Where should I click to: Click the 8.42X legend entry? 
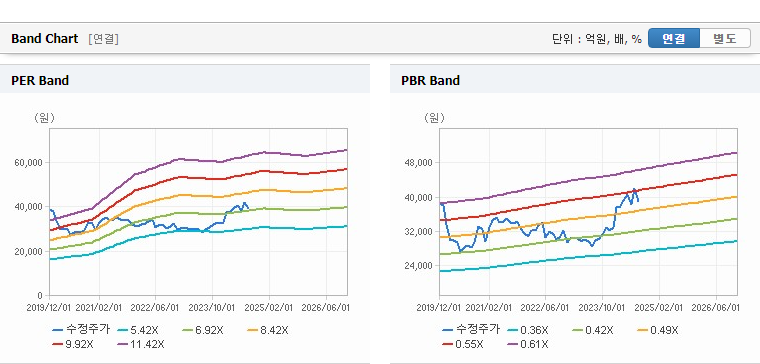tap(268, 330)
